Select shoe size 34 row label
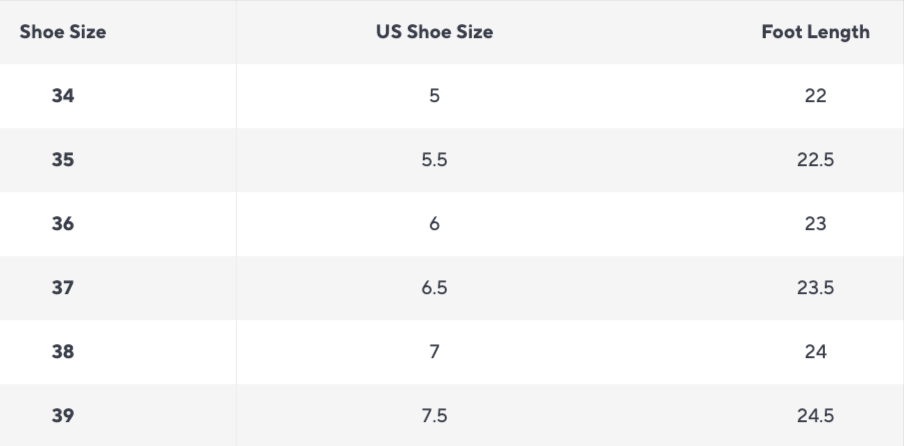This screenshot has height=446, width=904. coord(63,96)
